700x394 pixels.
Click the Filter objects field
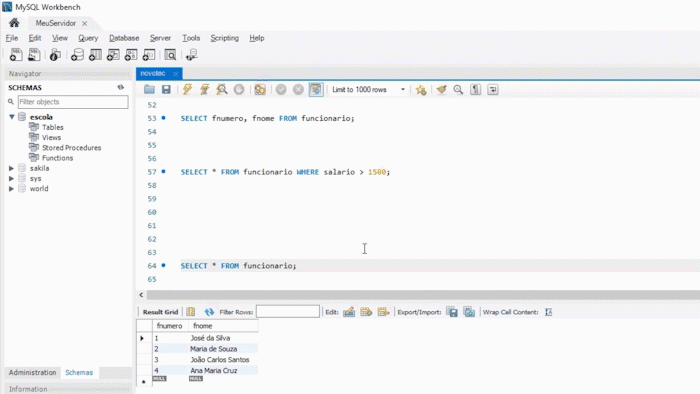tap(73, 102)
